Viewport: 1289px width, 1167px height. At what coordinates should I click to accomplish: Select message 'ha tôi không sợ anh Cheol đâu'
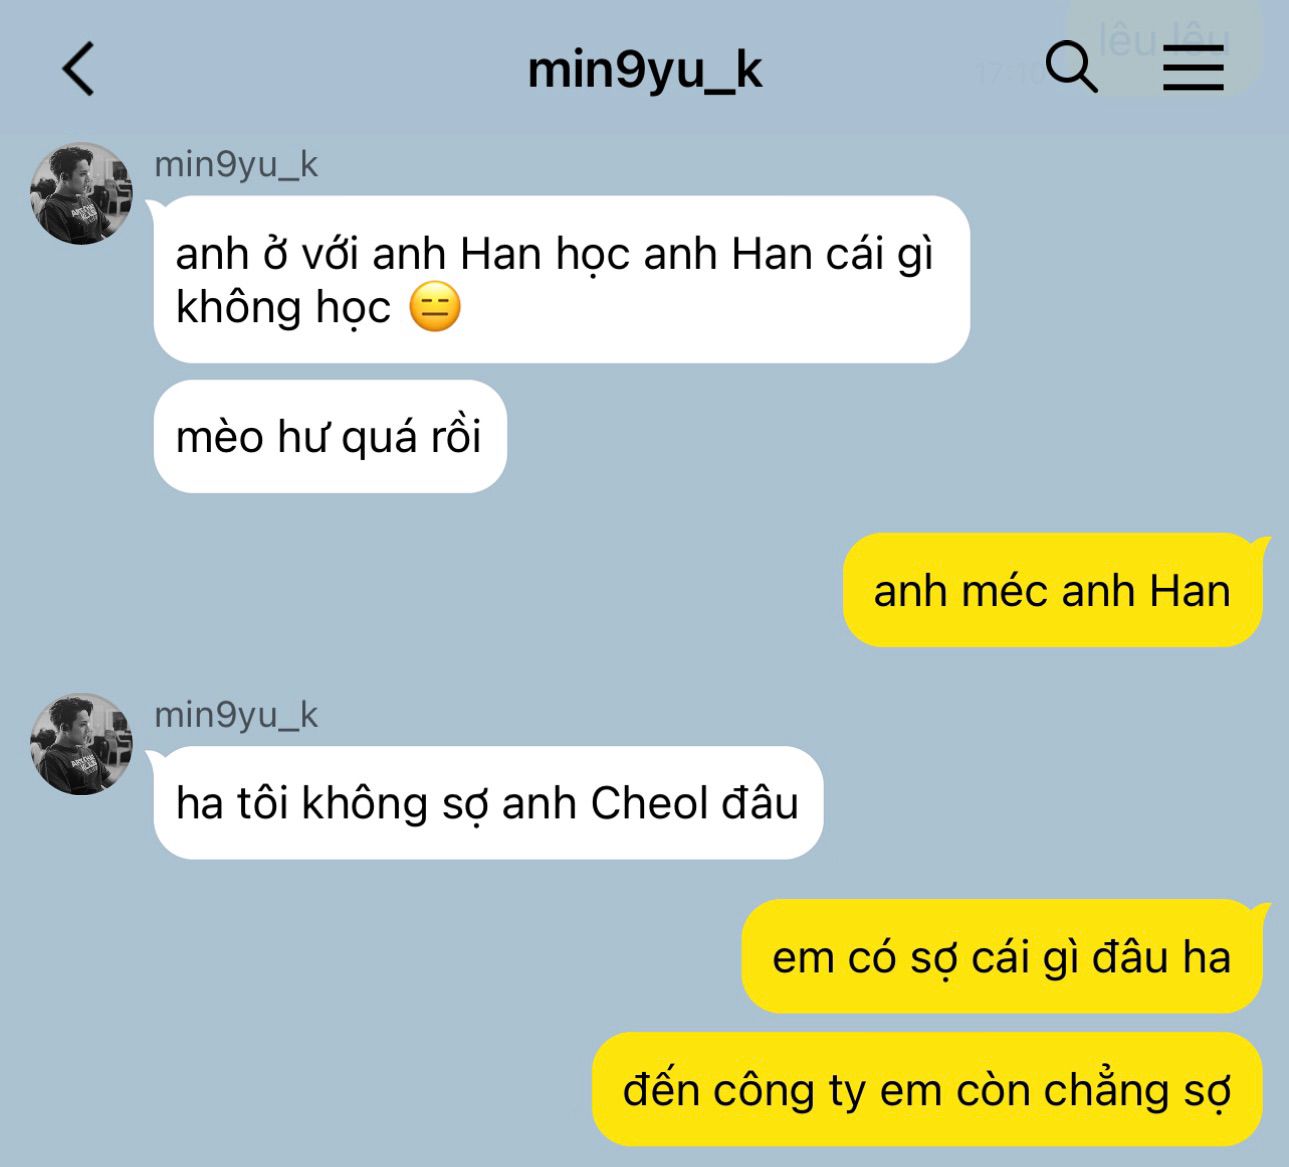(488, 802)
